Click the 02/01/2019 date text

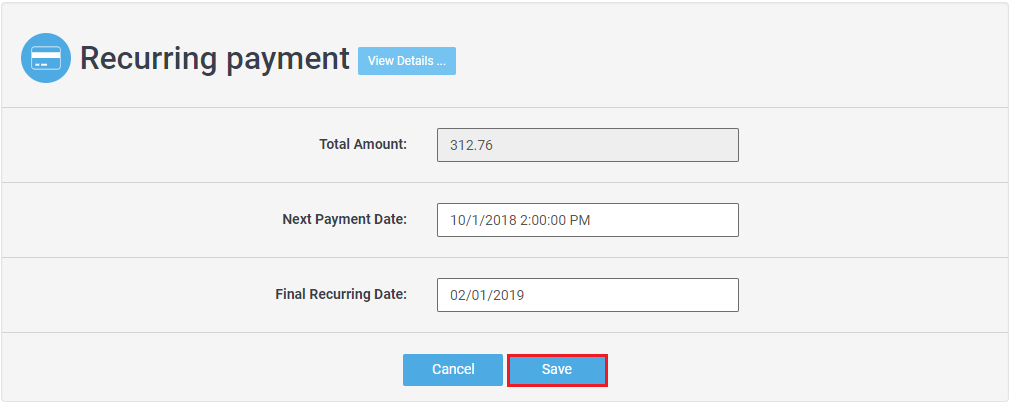(x=488, y=295)
